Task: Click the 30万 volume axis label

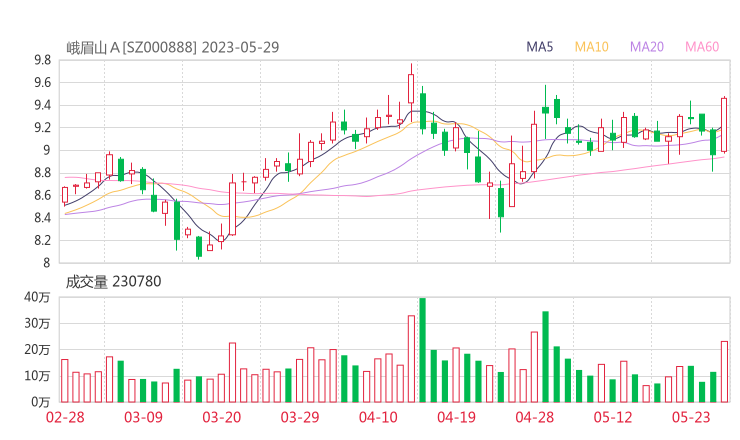Action: tap(37, 323)
